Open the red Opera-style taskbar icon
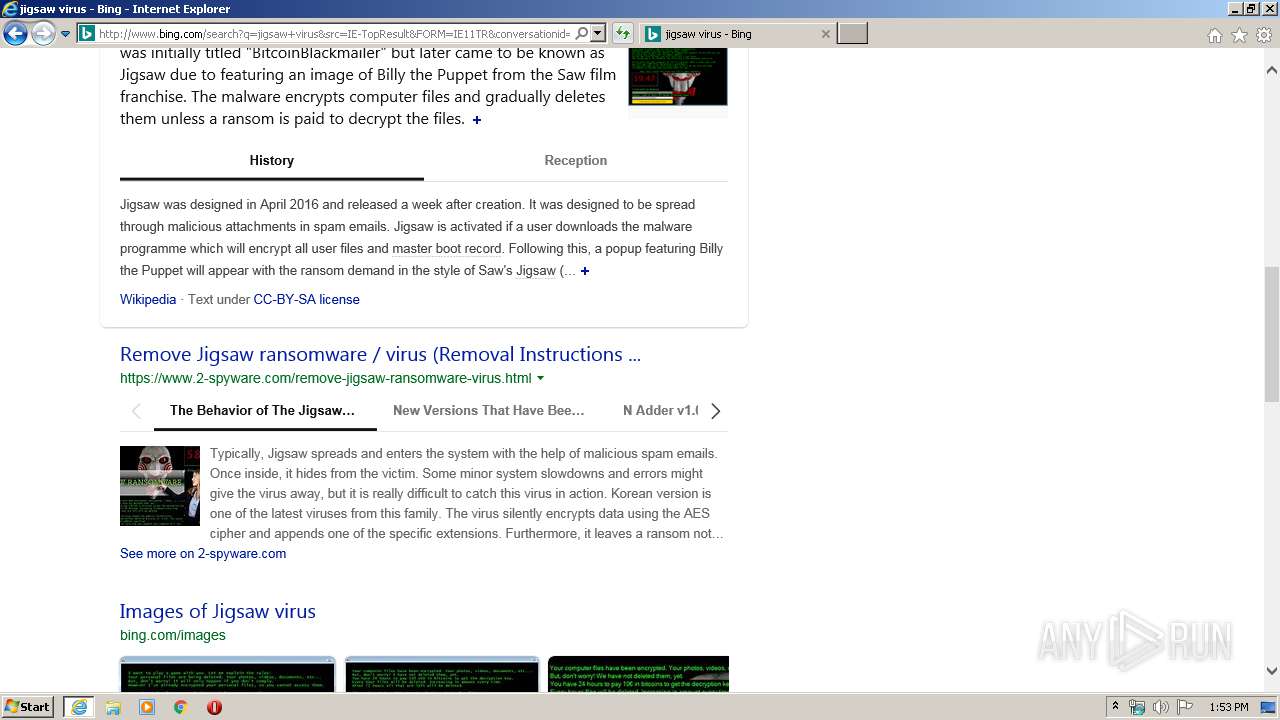Screen dimensions: 1280x720 [214, 707]
